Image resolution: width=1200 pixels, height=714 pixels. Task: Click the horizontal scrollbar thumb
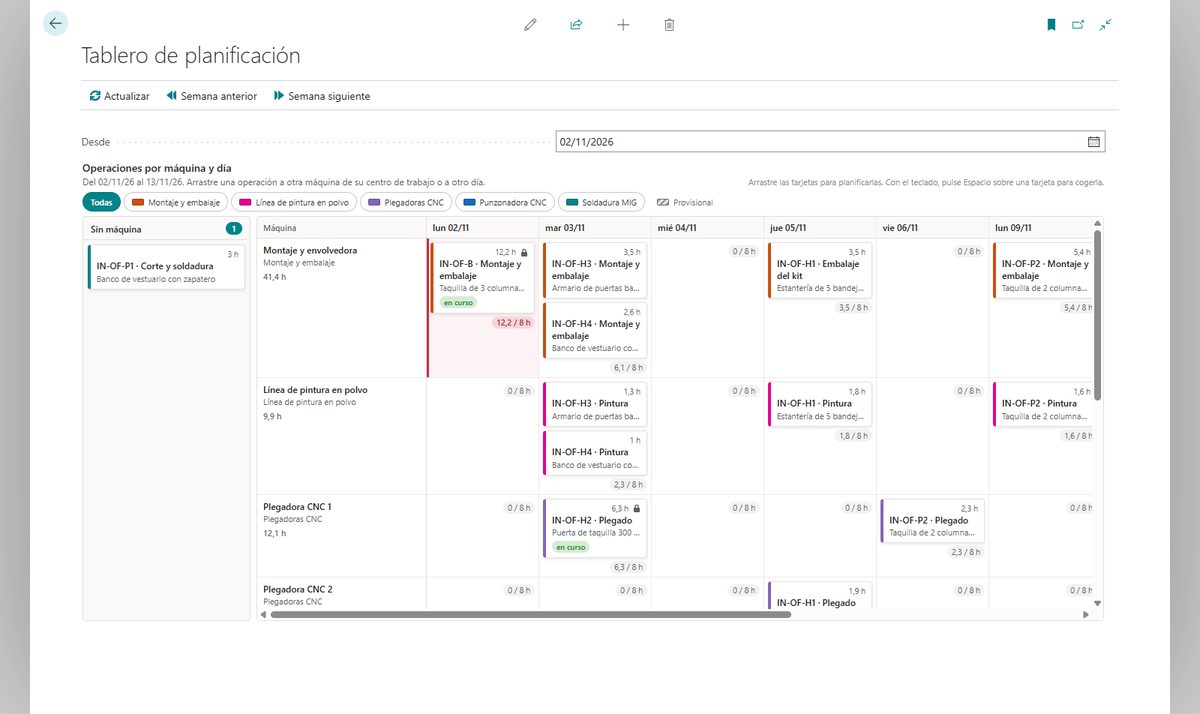click(x=531, y=615)
